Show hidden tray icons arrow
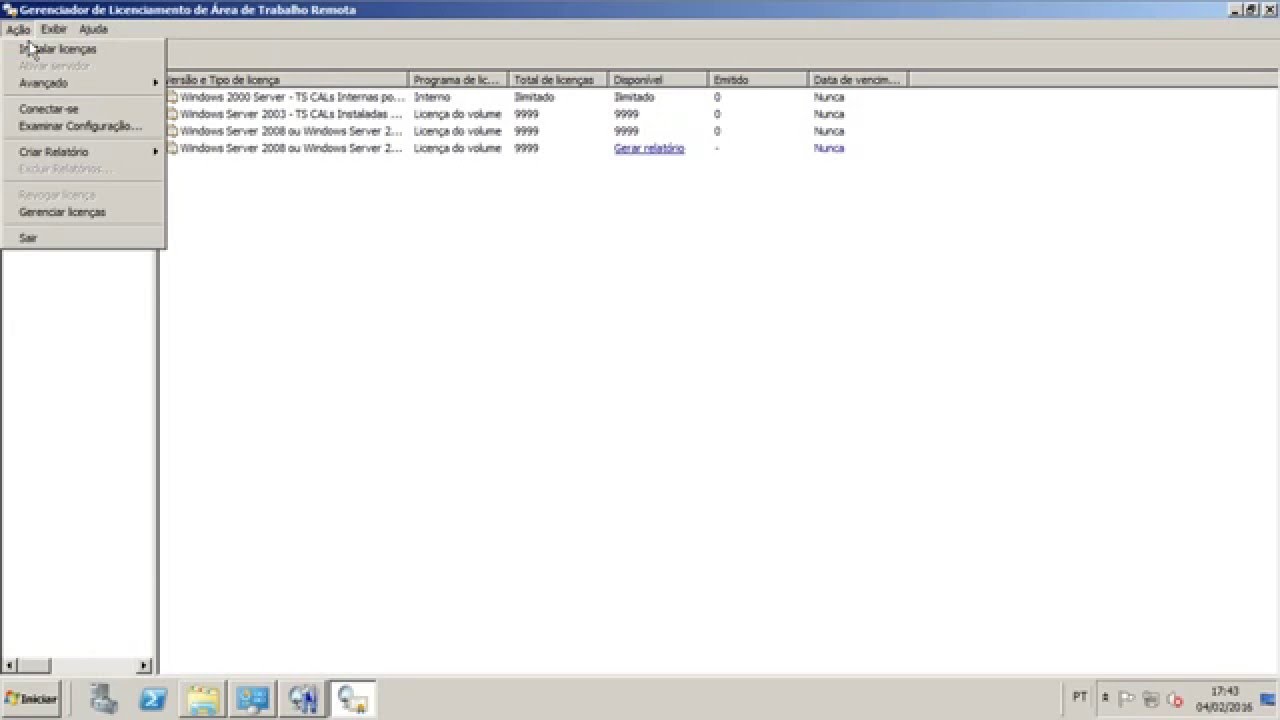This screenshot has height=720, width=1280. [x=1105, y=698]
